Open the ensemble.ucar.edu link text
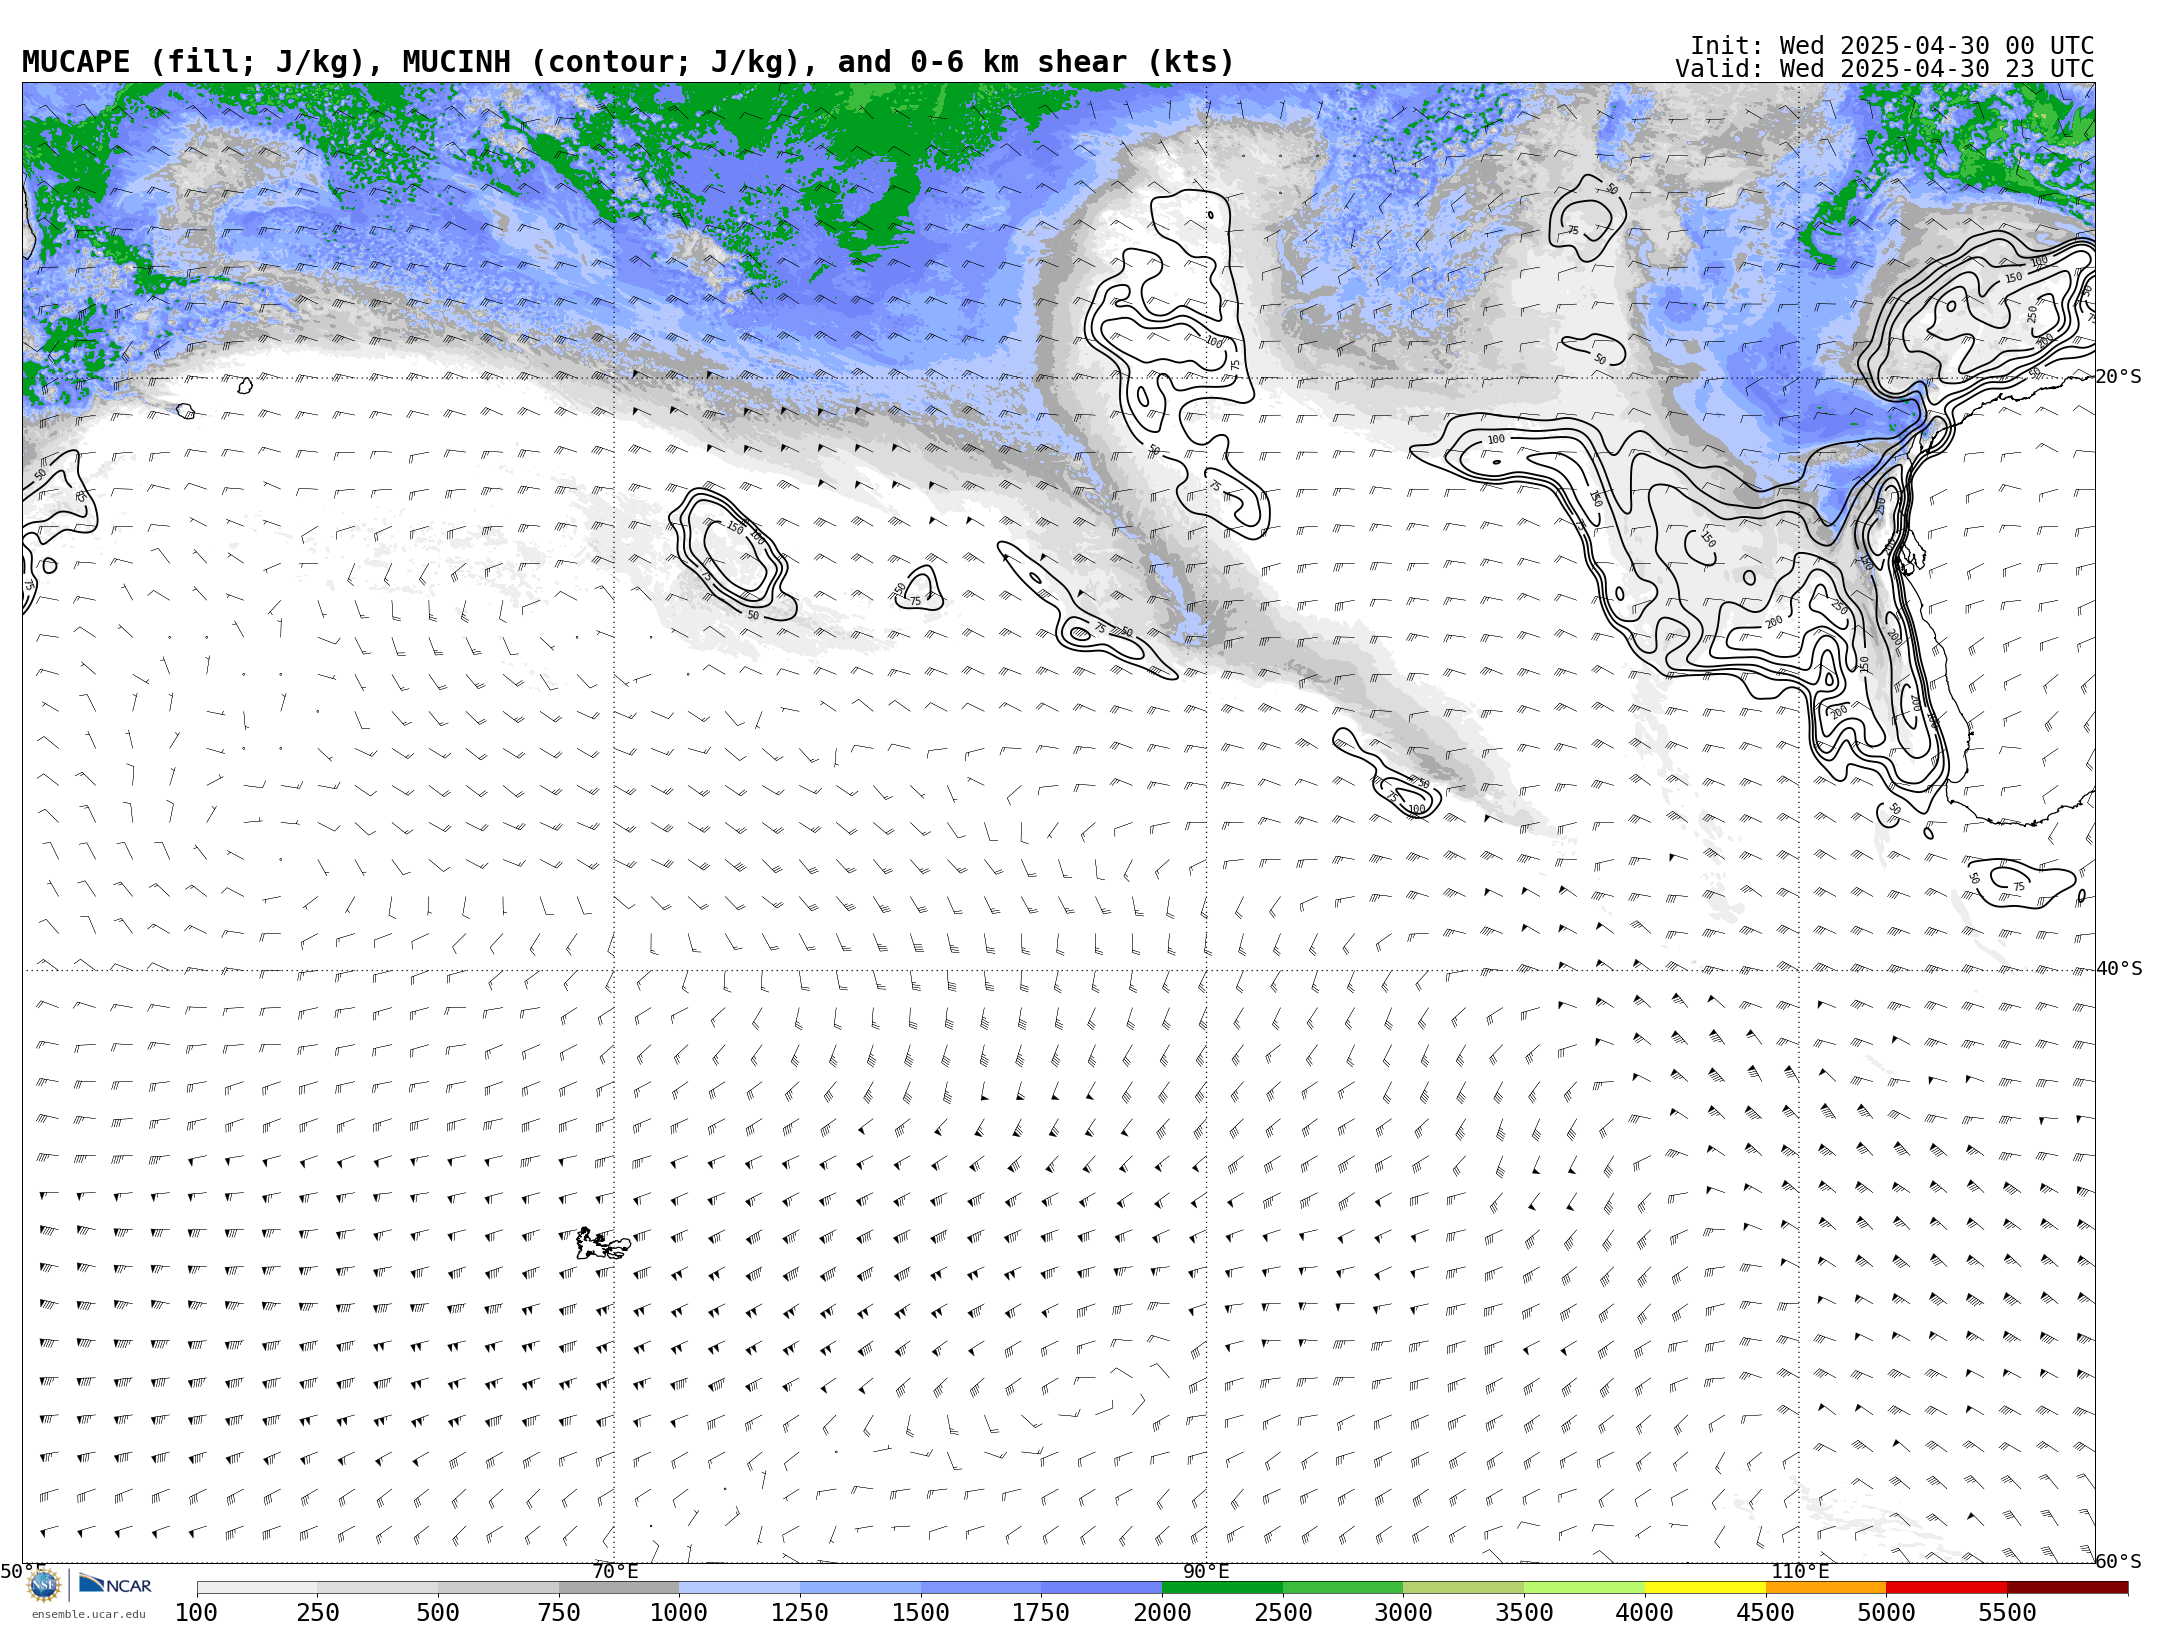Screen dimensions: 2160x1626 [x=88, y=1614]
